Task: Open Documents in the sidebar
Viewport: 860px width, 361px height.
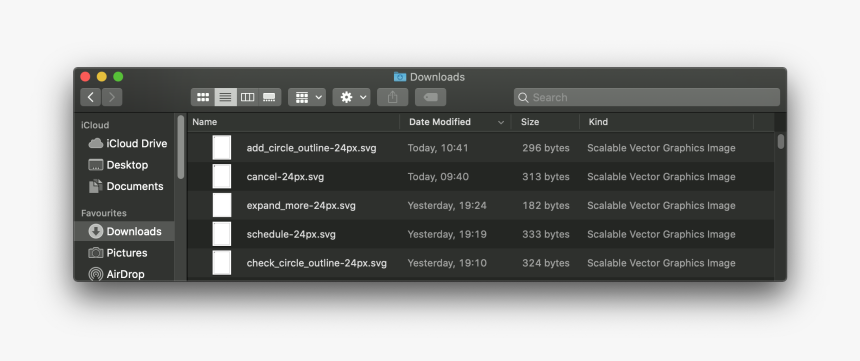Action: (x=126, y=186)
